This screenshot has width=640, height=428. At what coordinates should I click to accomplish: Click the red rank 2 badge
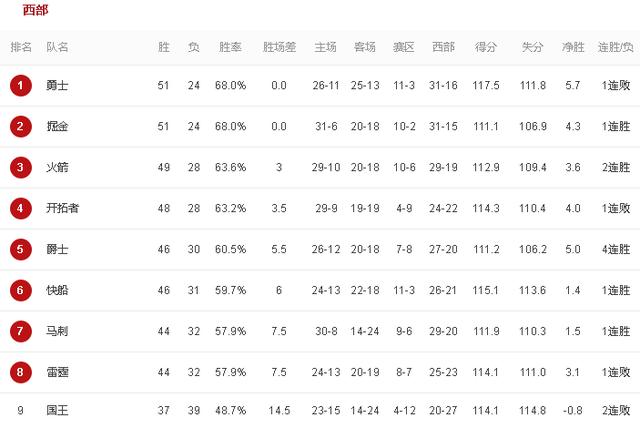click(x=20, y=126)
